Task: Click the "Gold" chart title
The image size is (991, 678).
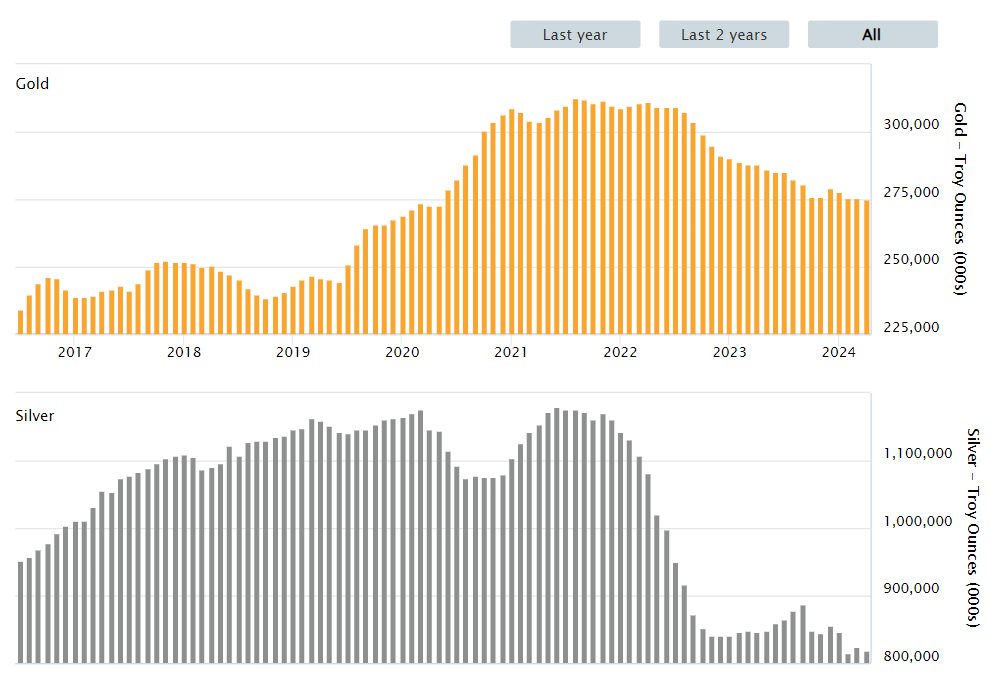Action: [x=32, y=84]
